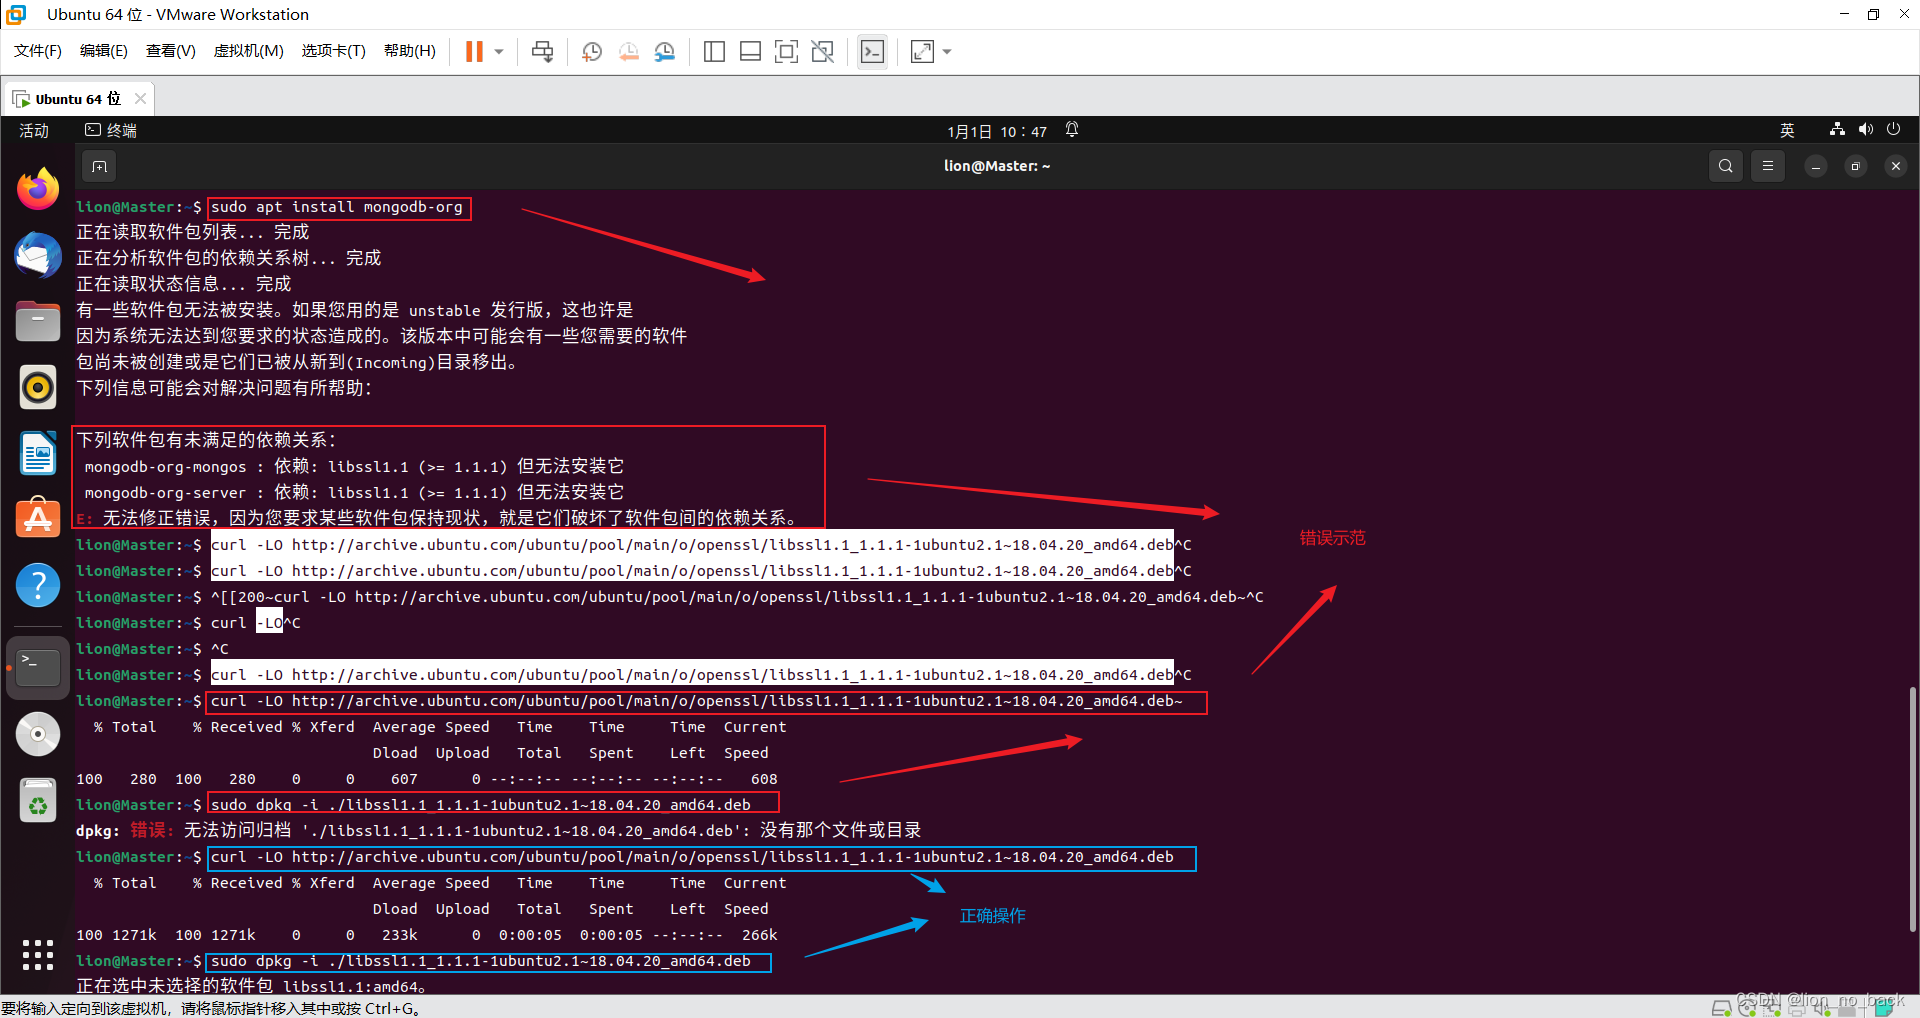Open Rhythmbox music player from the dock

click(38, 387)
